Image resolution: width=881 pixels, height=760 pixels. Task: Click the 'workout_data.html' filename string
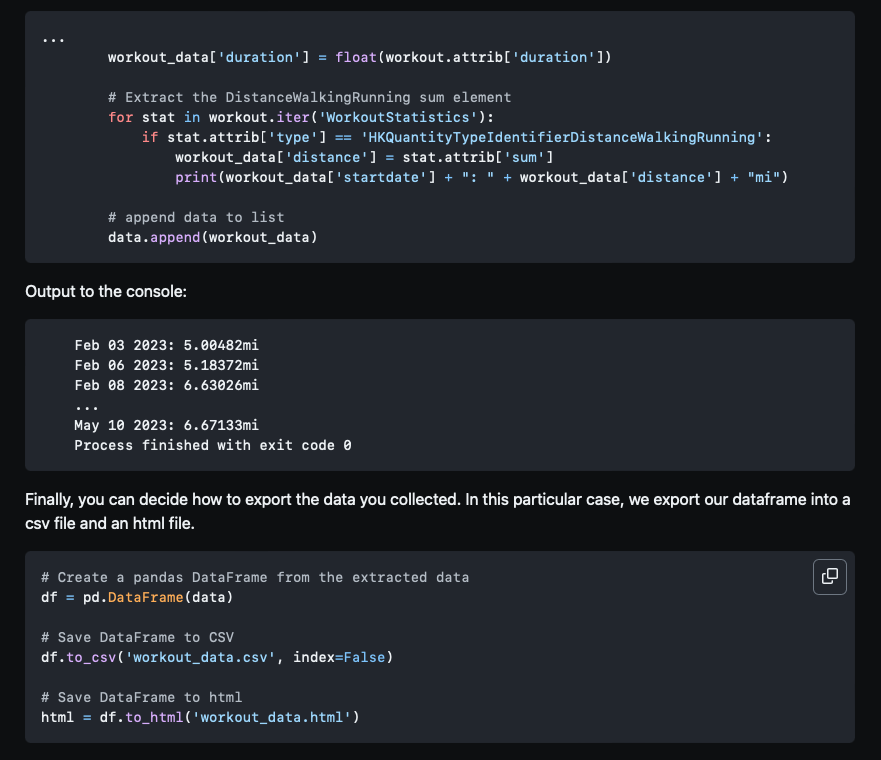click(271, 717)
